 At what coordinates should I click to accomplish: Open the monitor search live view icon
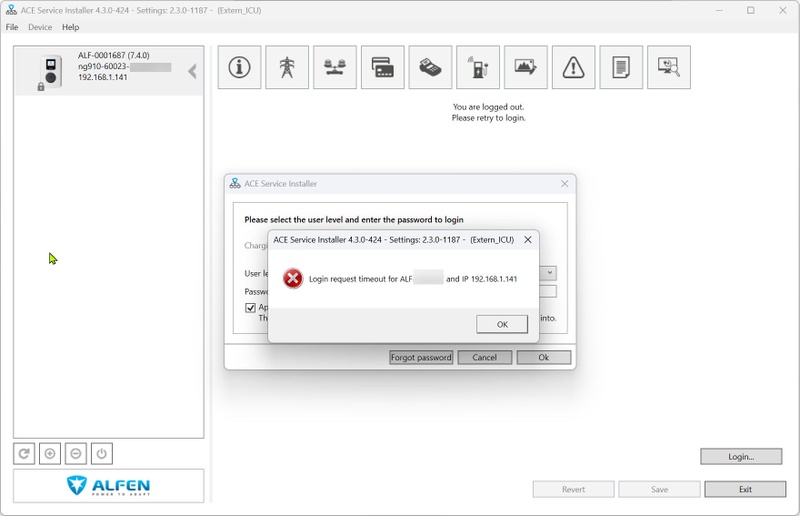point(669,67)
